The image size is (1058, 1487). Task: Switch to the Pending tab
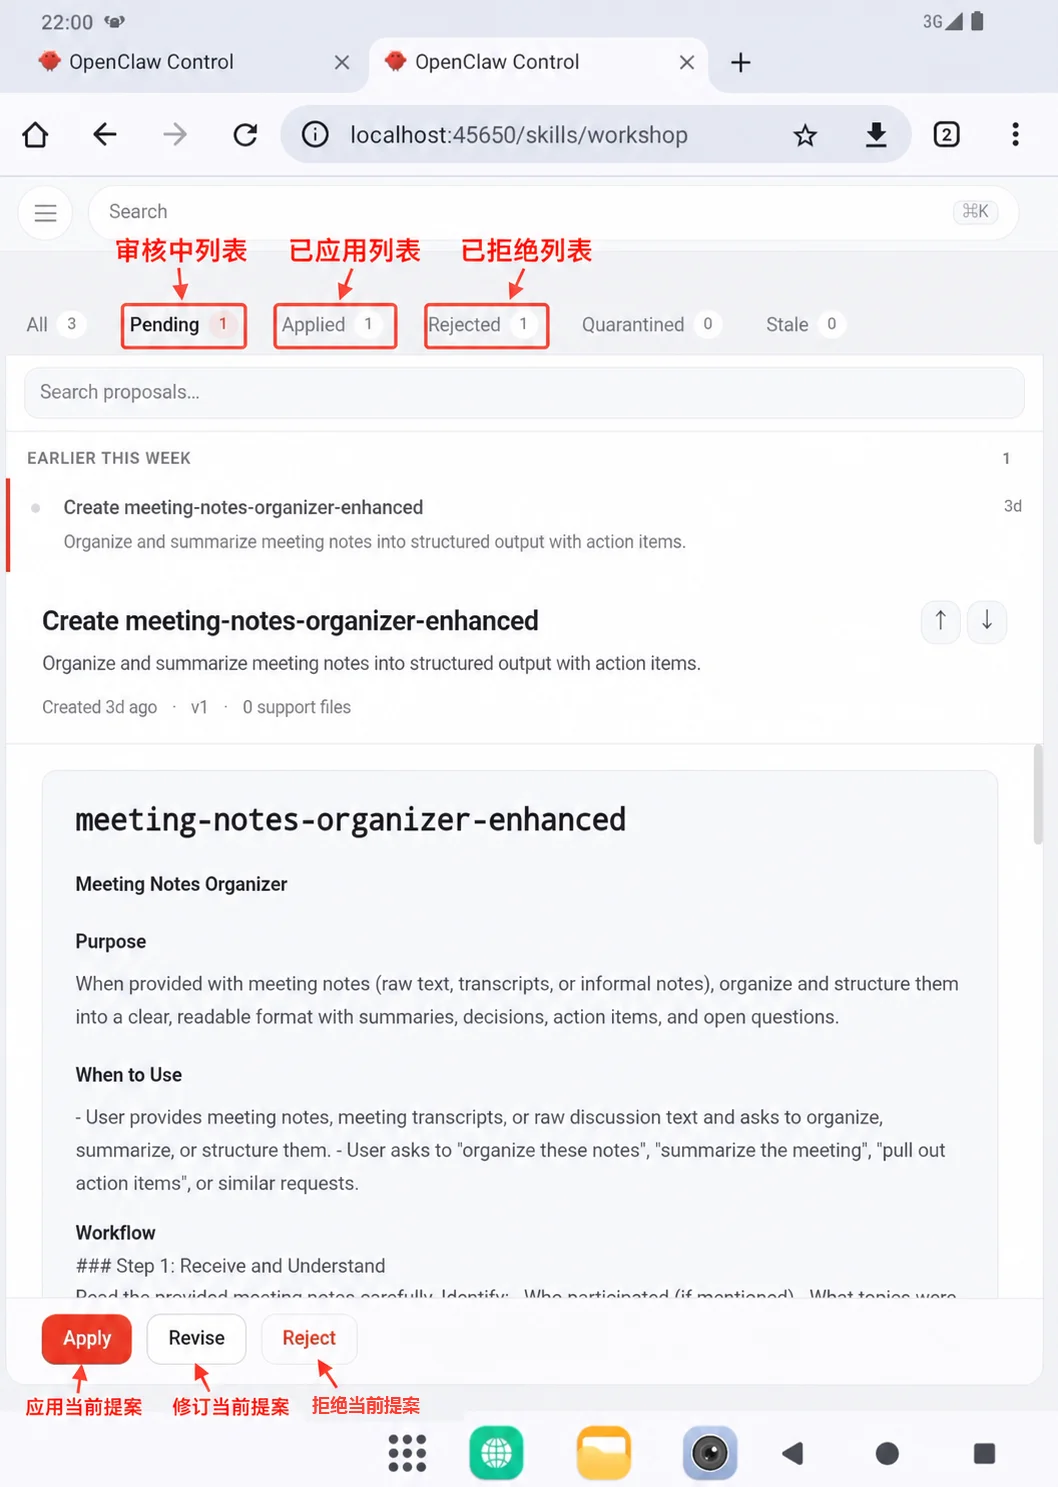coord(183,325)
